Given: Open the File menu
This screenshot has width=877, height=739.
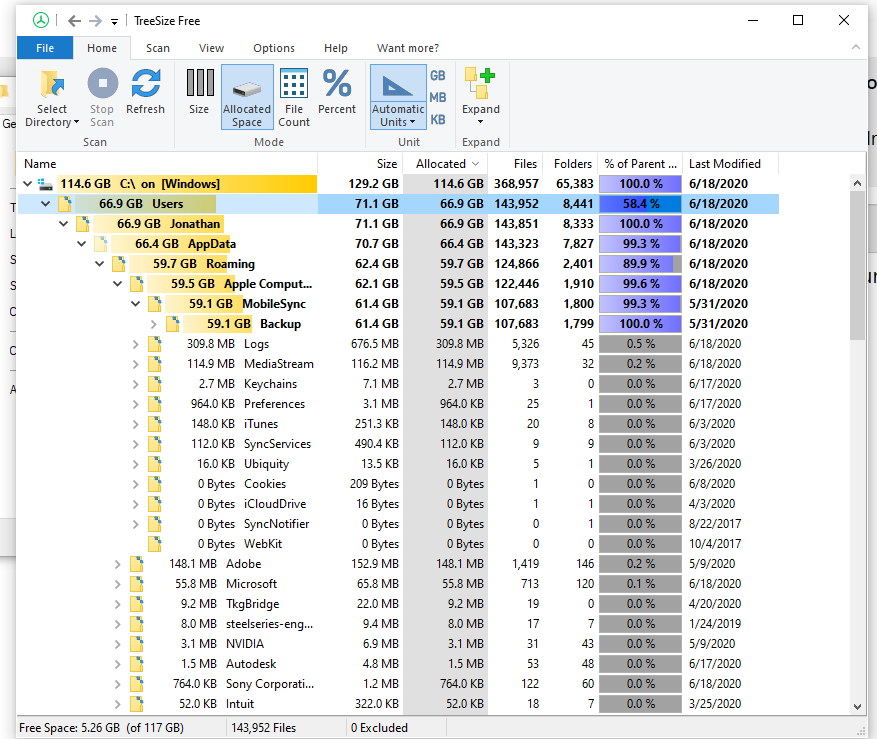Looking at the screenshot, I should point(45,48).
